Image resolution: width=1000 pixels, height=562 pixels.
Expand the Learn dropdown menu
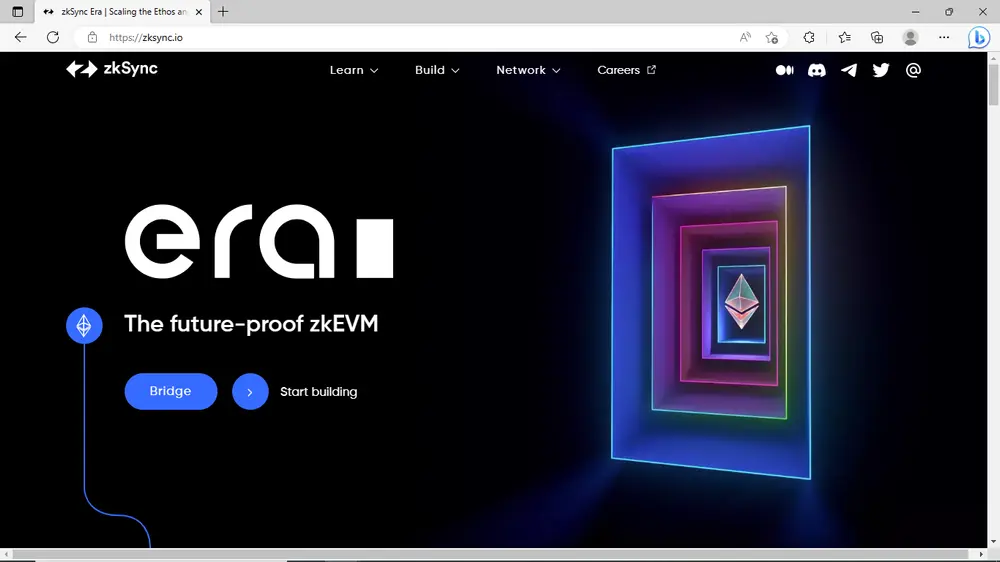click(354, 70)
